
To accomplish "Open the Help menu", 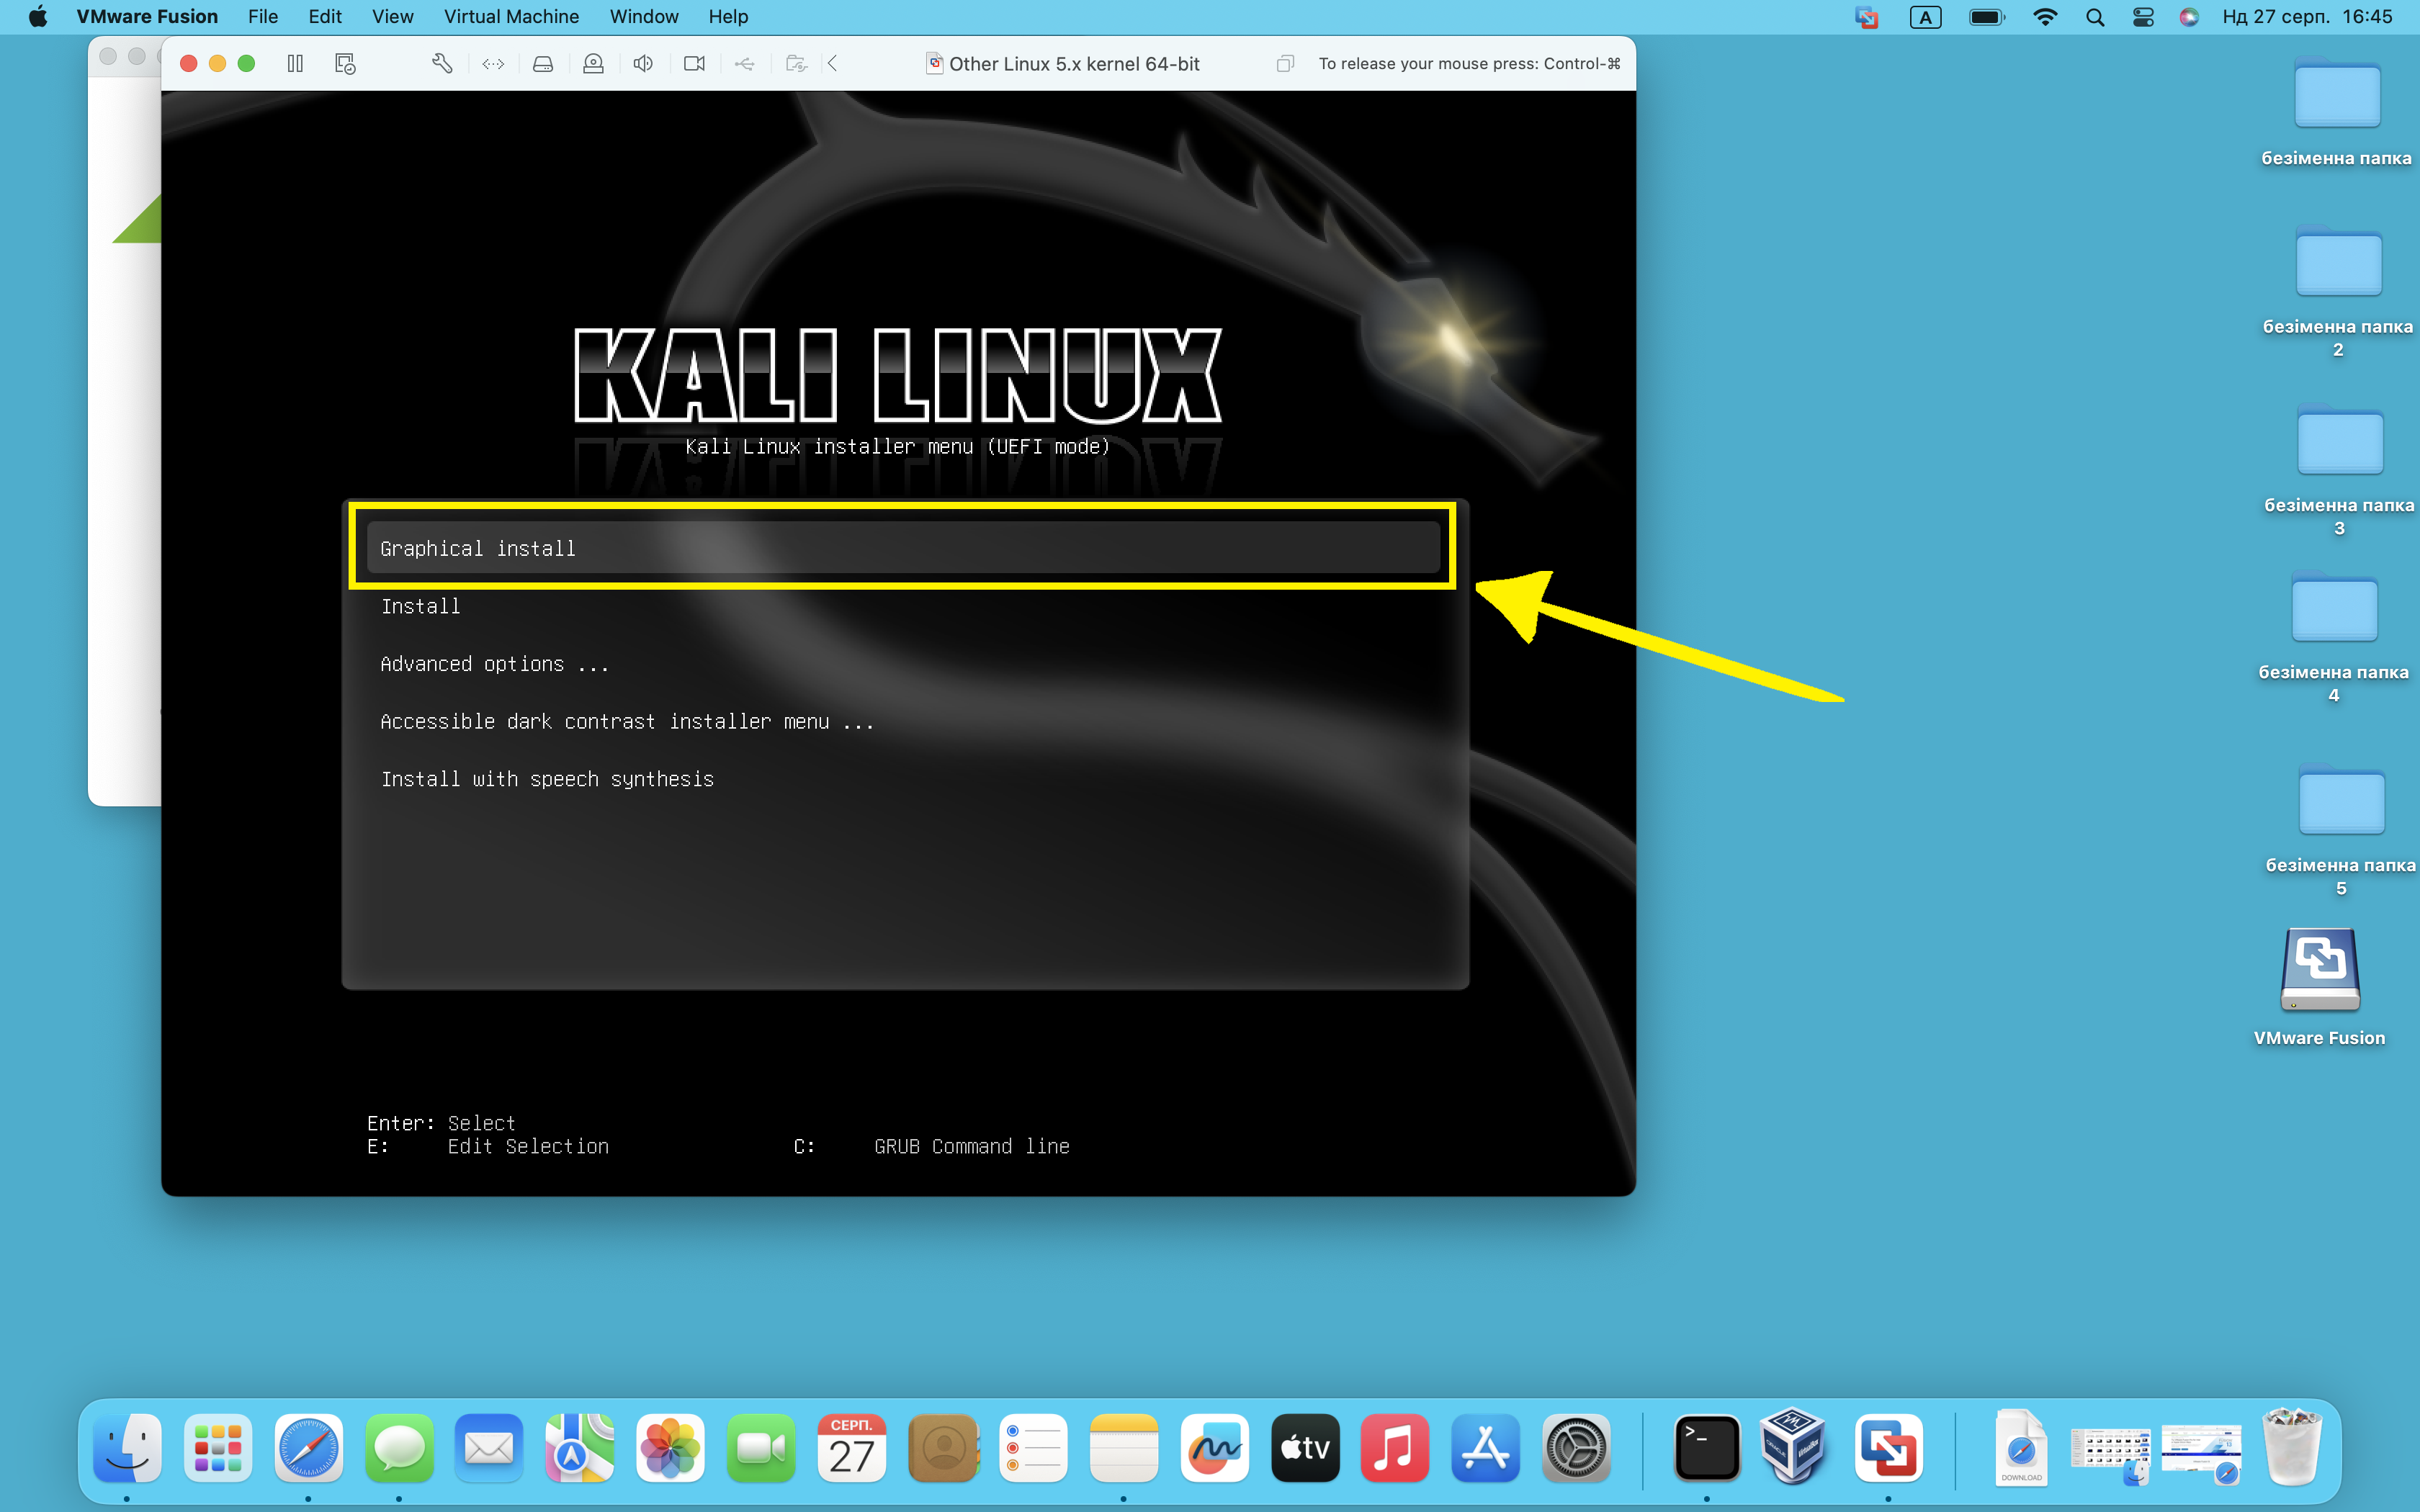I will click(728, 17).
